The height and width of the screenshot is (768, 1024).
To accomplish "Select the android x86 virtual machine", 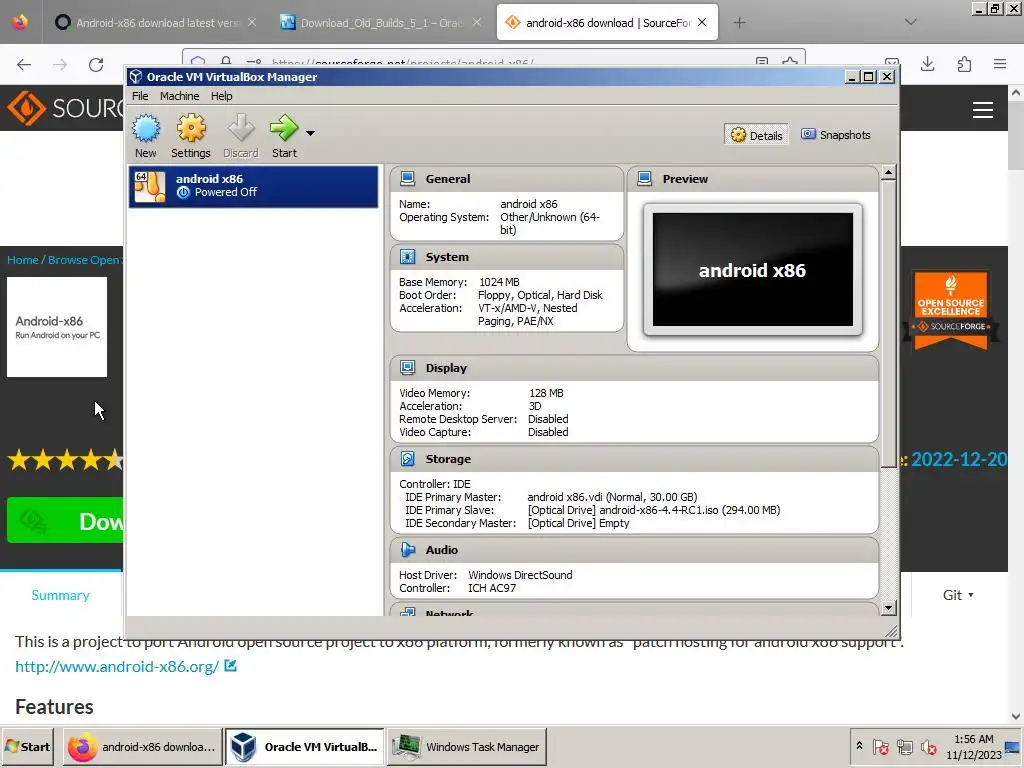I will pos(253,187).
